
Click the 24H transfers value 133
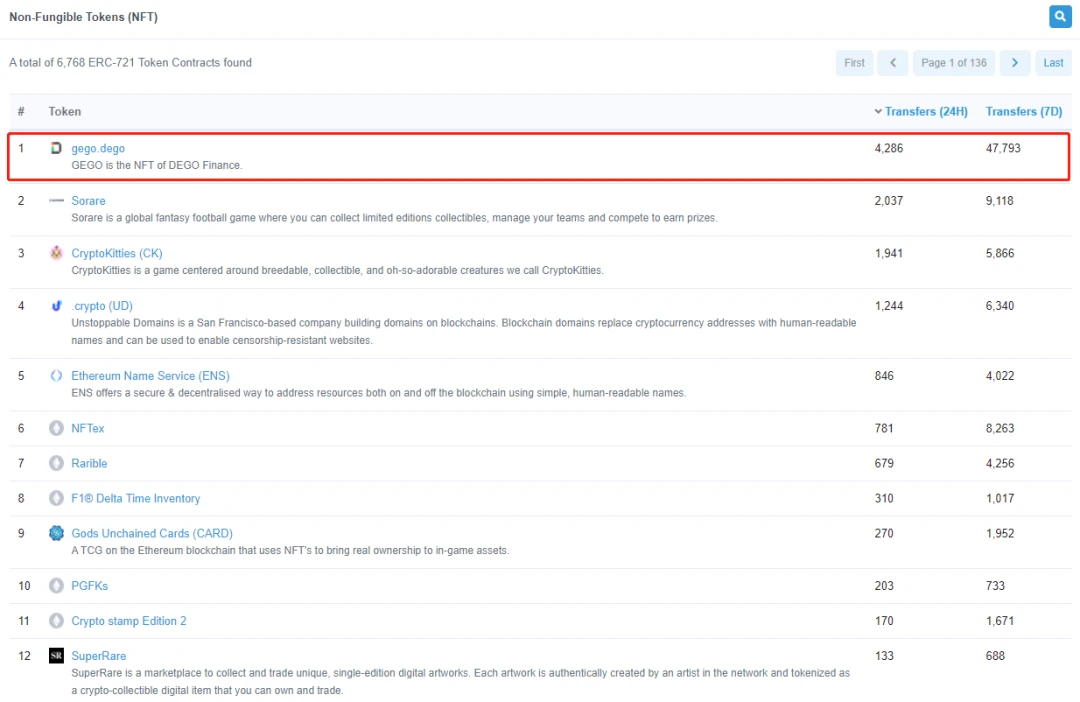884,656
